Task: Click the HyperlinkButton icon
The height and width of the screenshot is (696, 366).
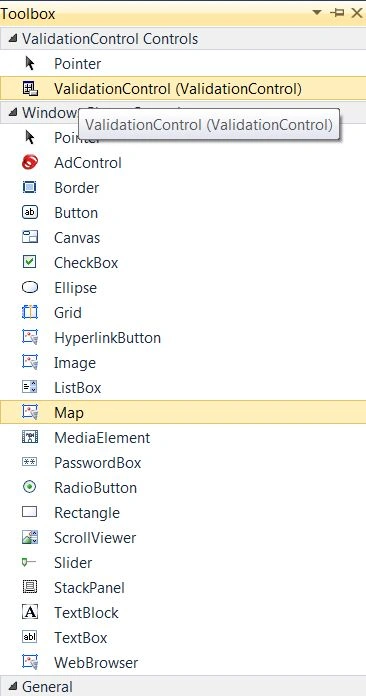Action: pyautogui.click(x=30, y=337)
